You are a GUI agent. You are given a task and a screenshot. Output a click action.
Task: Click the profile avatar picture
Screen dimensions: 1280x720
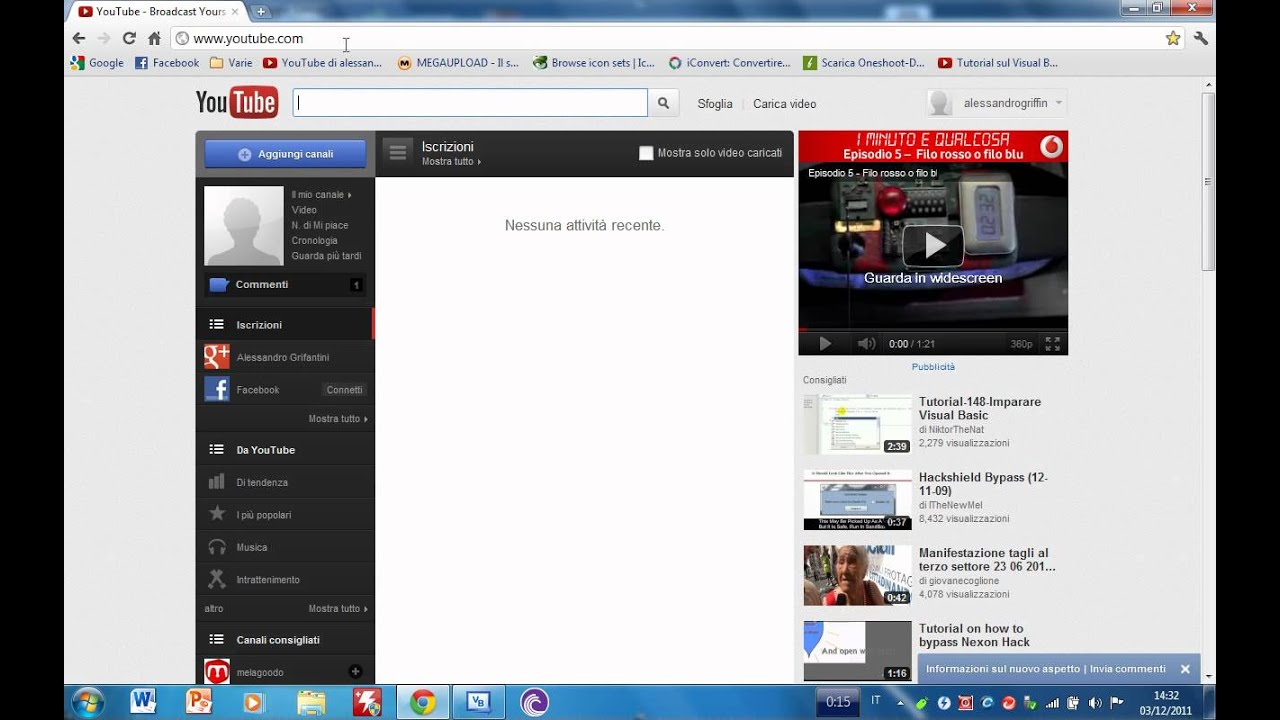244,226
